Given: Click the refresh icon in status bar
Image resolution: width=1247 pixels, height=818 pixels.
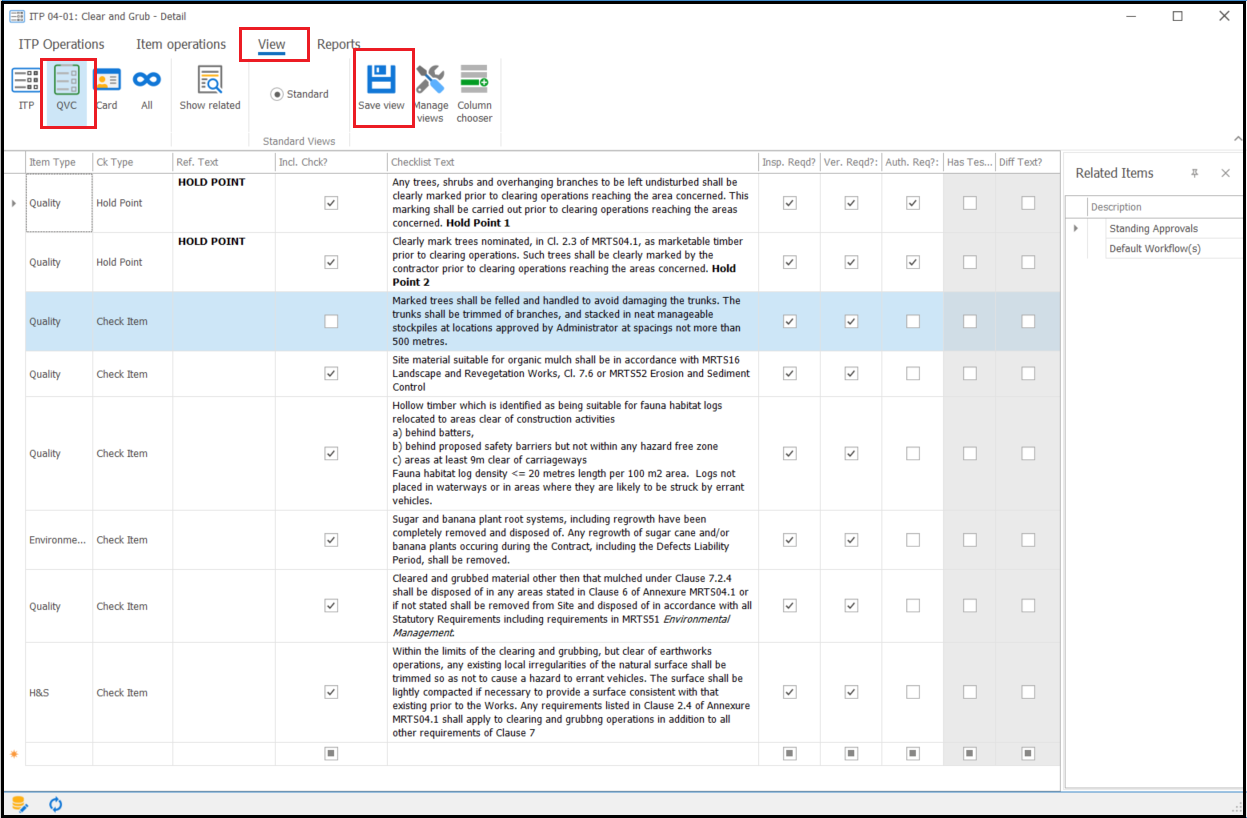Looking at the screenshot, I should (56, 804).
